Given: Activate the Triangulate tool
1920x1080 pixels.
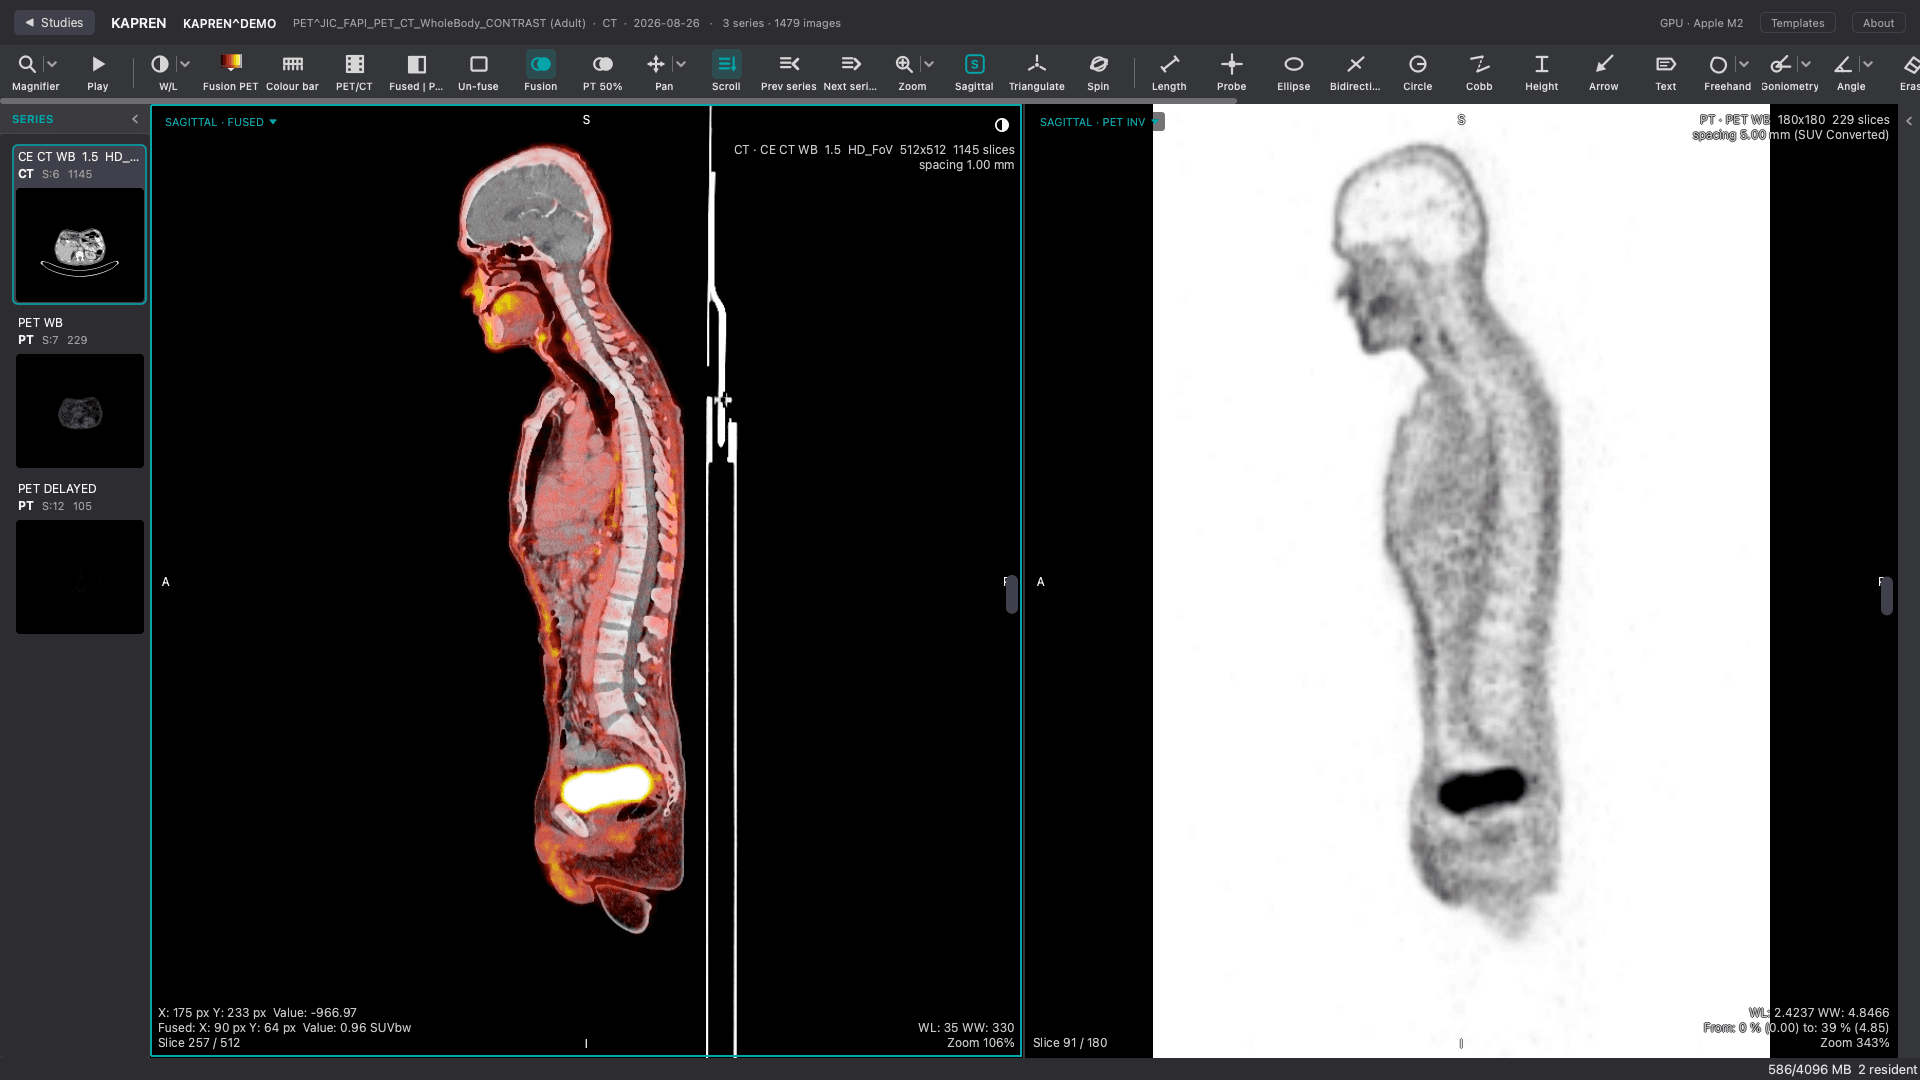Looking at the screenshot, I should pos(1037,72).
